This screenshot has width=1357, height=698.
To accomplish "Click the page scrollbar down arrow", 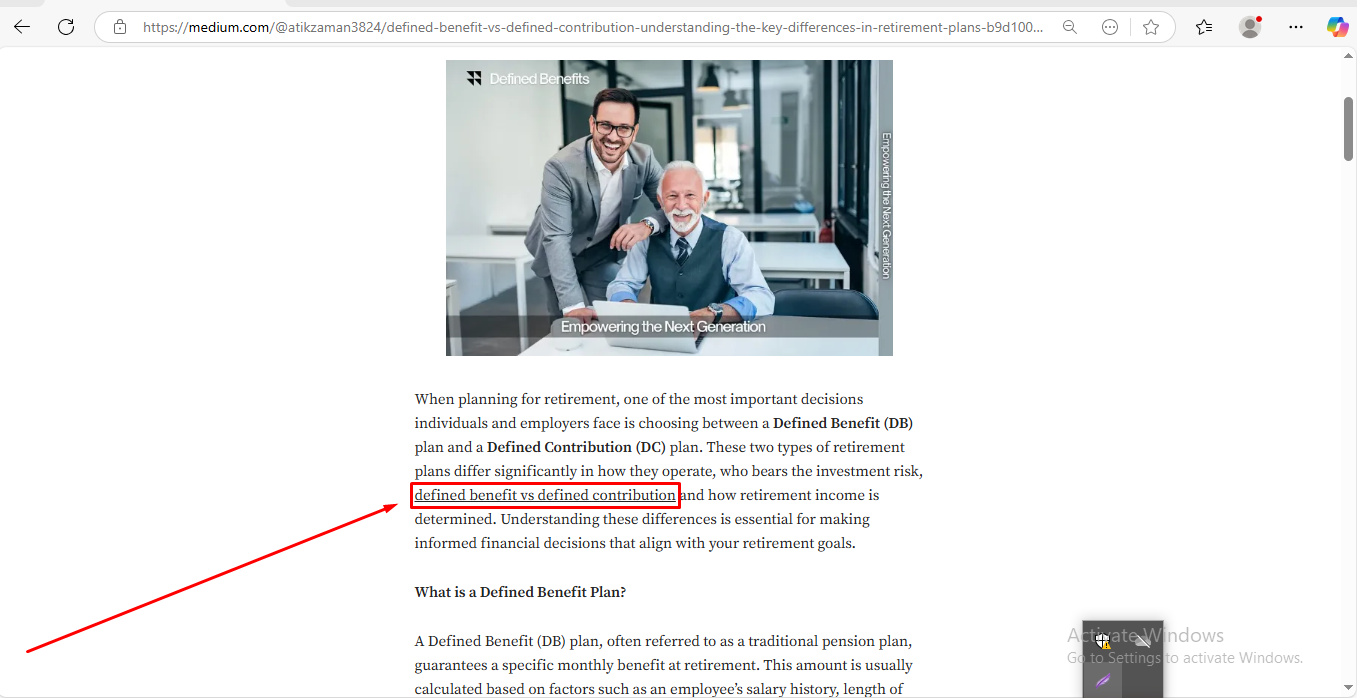I will click(x=1348, y=689).
